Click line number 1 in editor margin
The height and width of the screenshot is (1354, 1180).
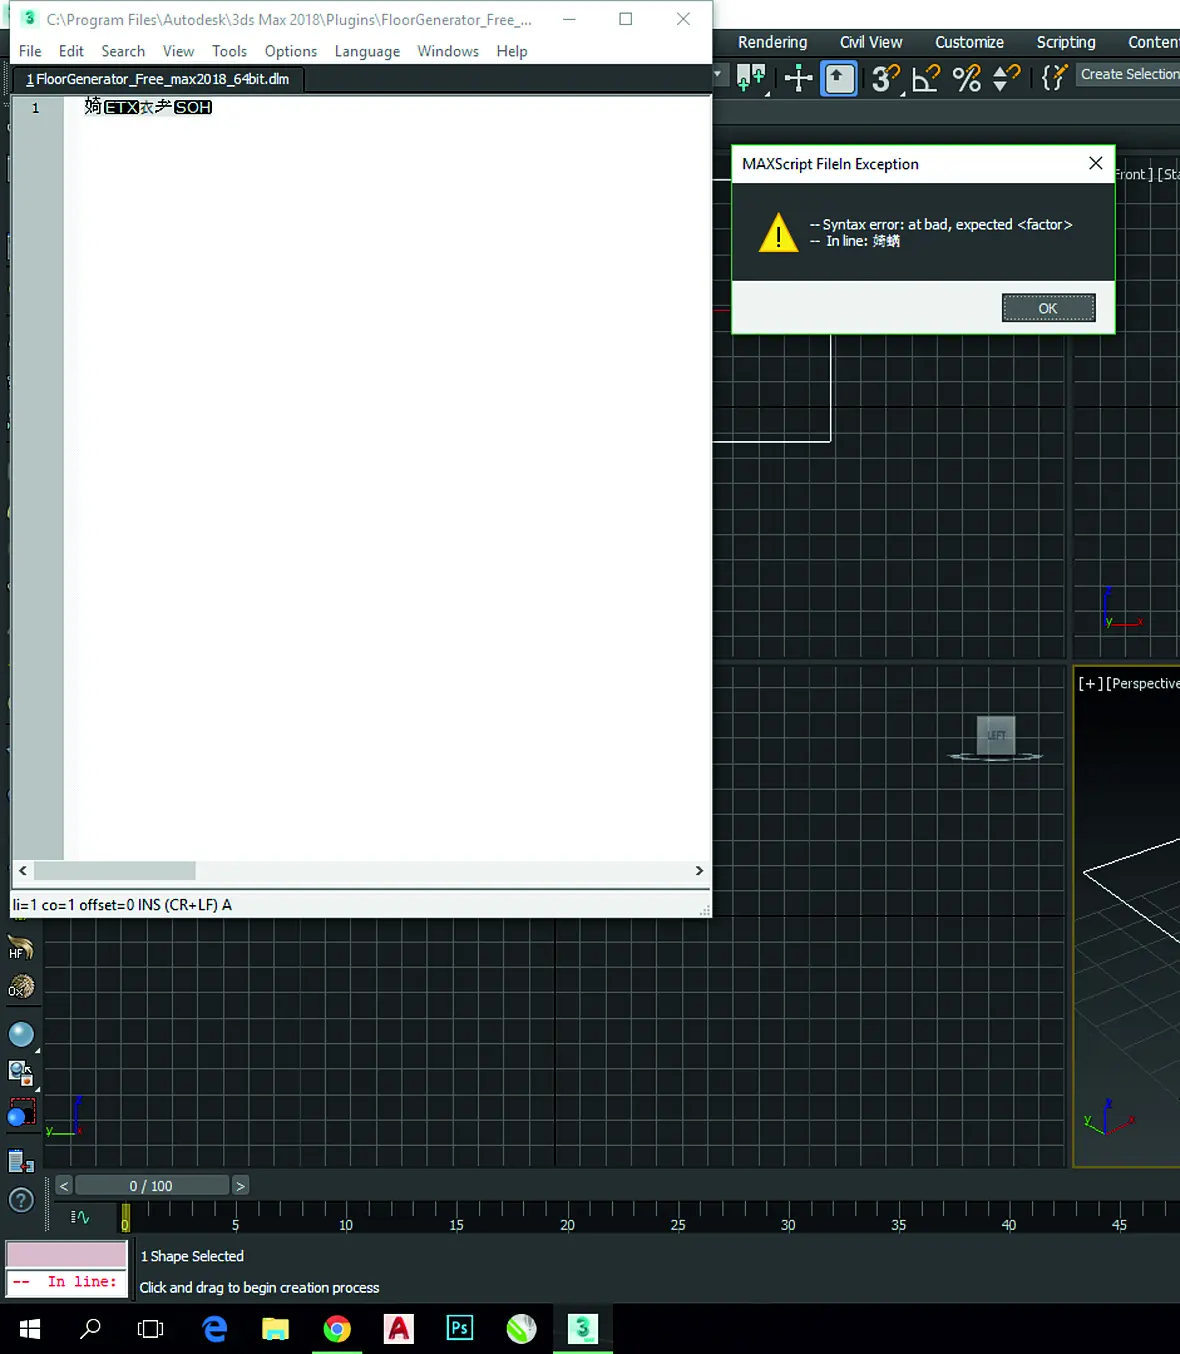pyautogui.click(x=36, y=108)
